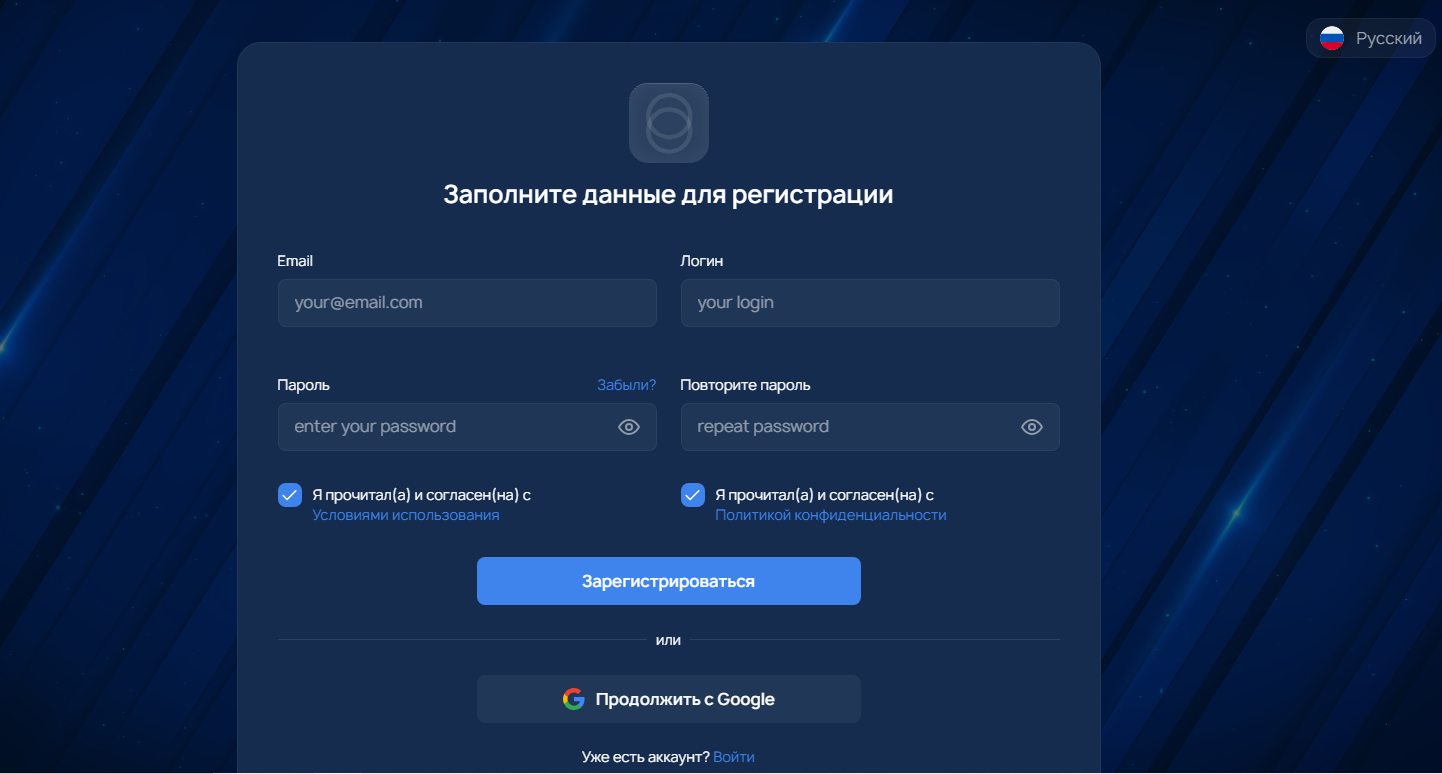Viewport: 1442px width, 774px height.
Task: Show password using the eye icon
Action: 628,427
